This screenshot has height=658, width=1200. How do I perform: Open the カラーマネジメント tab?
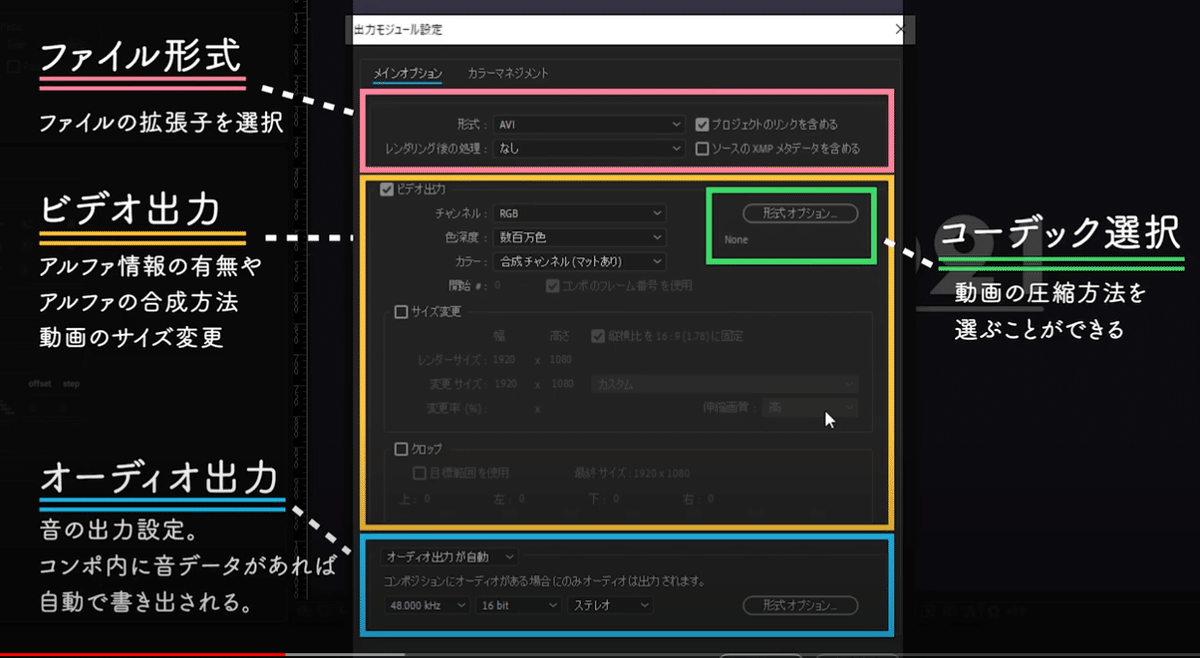(508, 73)
